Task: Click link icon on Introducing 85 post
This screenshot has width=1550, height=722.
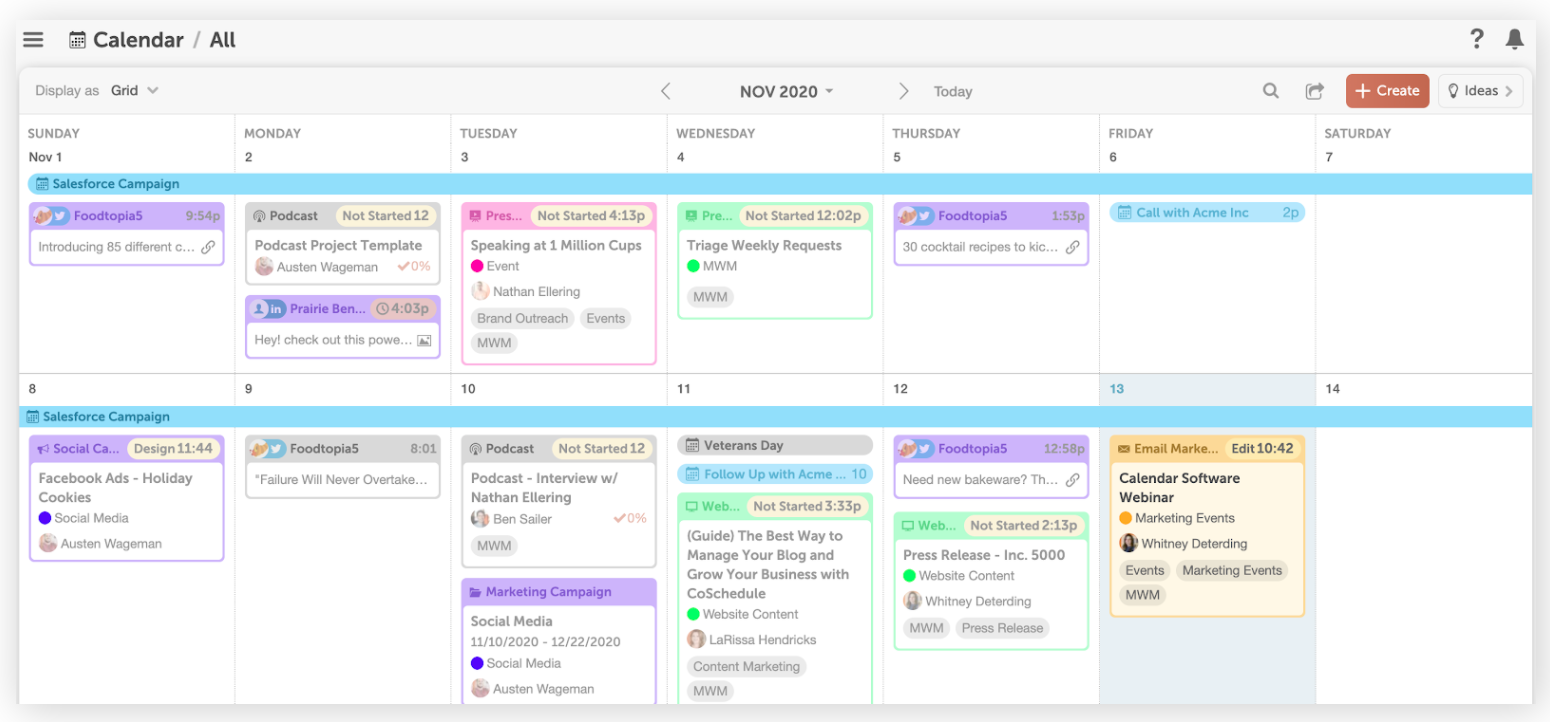Action: tap(208, 247)
